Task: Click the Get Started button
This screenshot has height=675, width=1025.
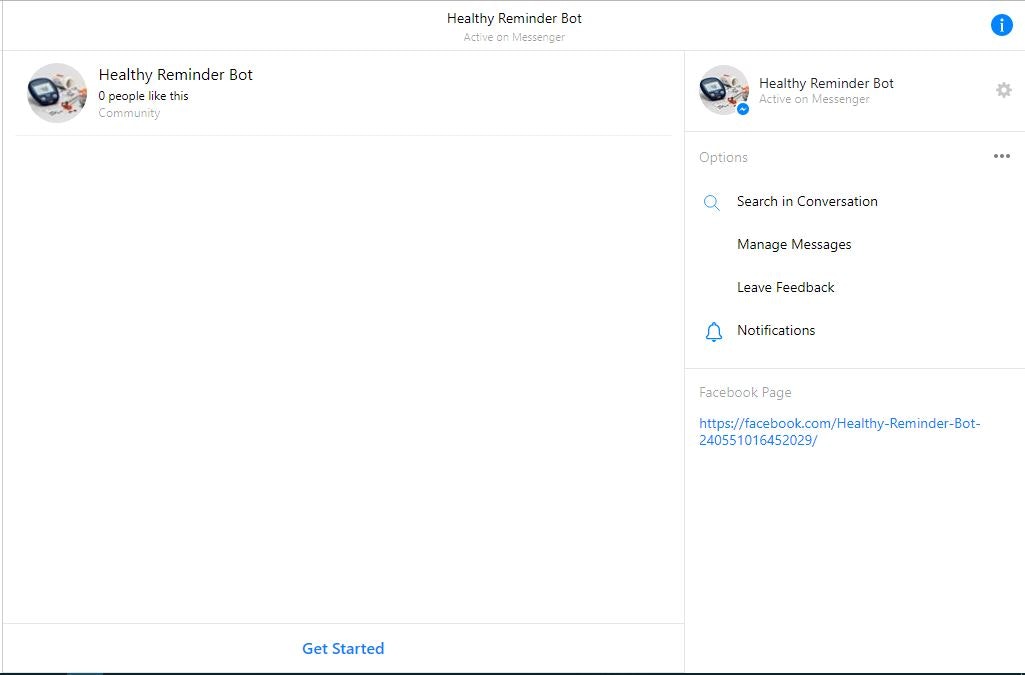Action: coord(343,648)
